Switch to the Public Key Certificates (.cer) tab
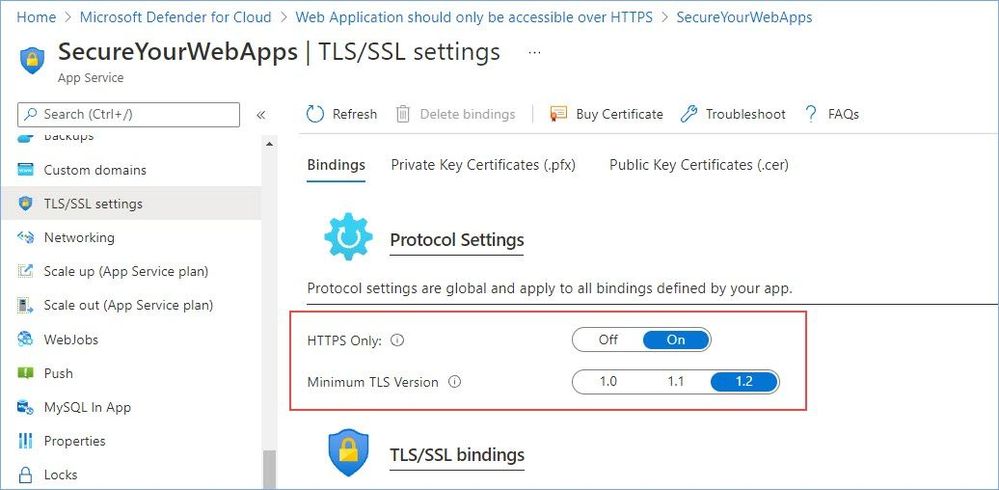The width and height of the screenshot is (999, 490). point(699,165)
